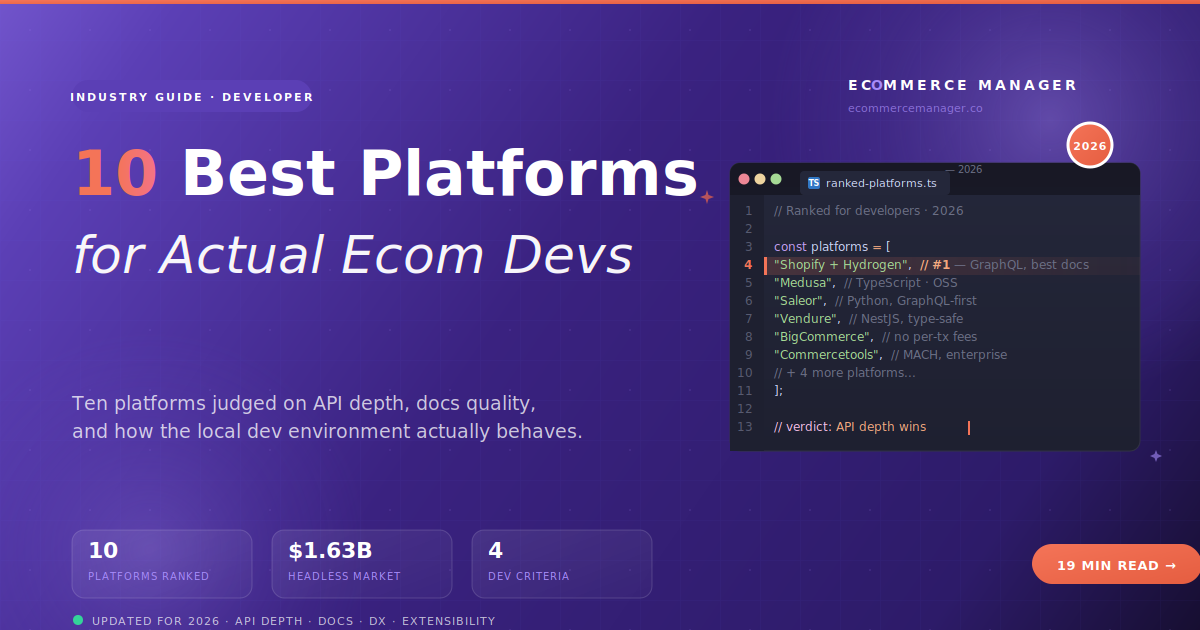Click the TS file icon in tab
The image size is (1200, 630).
coord(814,183)
